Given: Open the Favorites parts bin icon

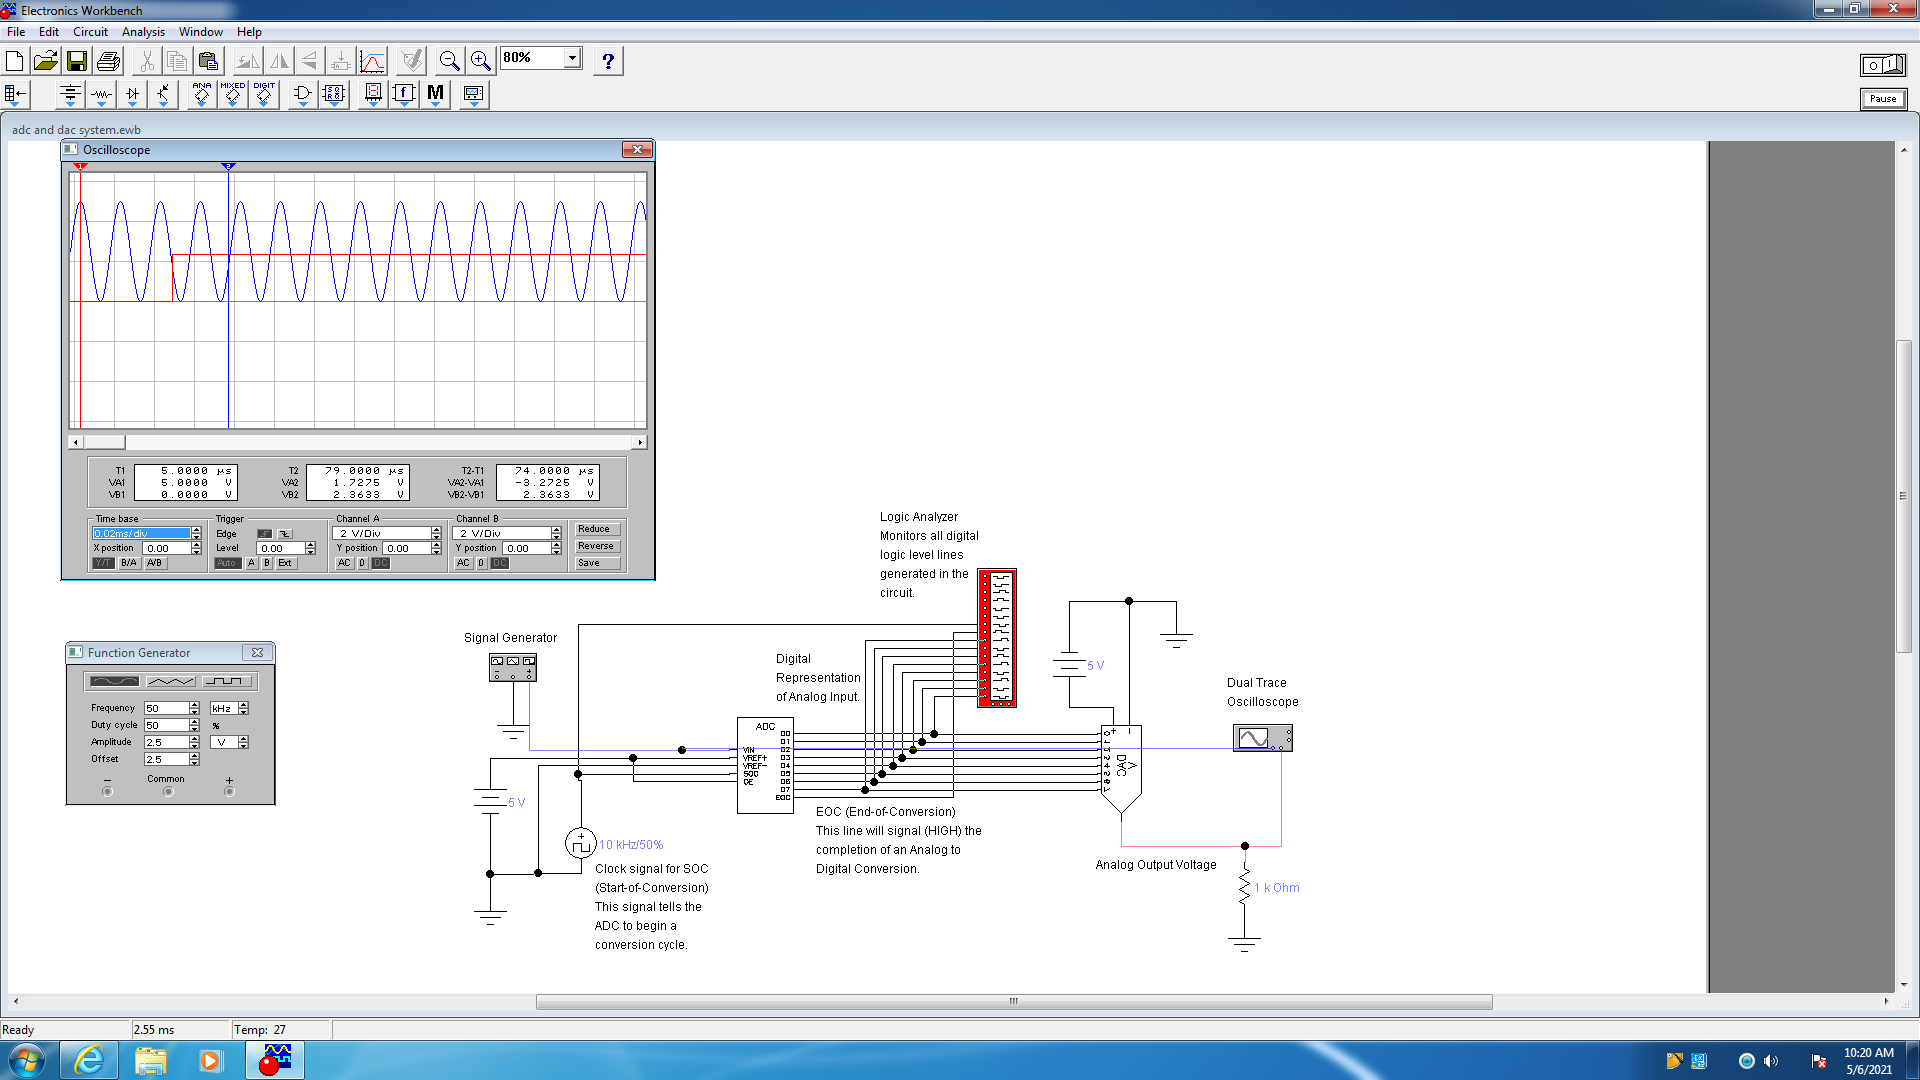Looking at the screenshot, I should point(15,95).
